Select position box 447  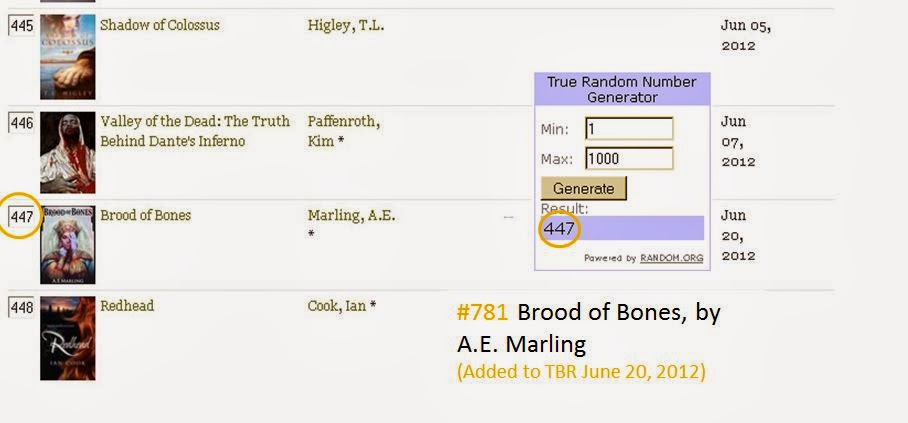[21, 217]
